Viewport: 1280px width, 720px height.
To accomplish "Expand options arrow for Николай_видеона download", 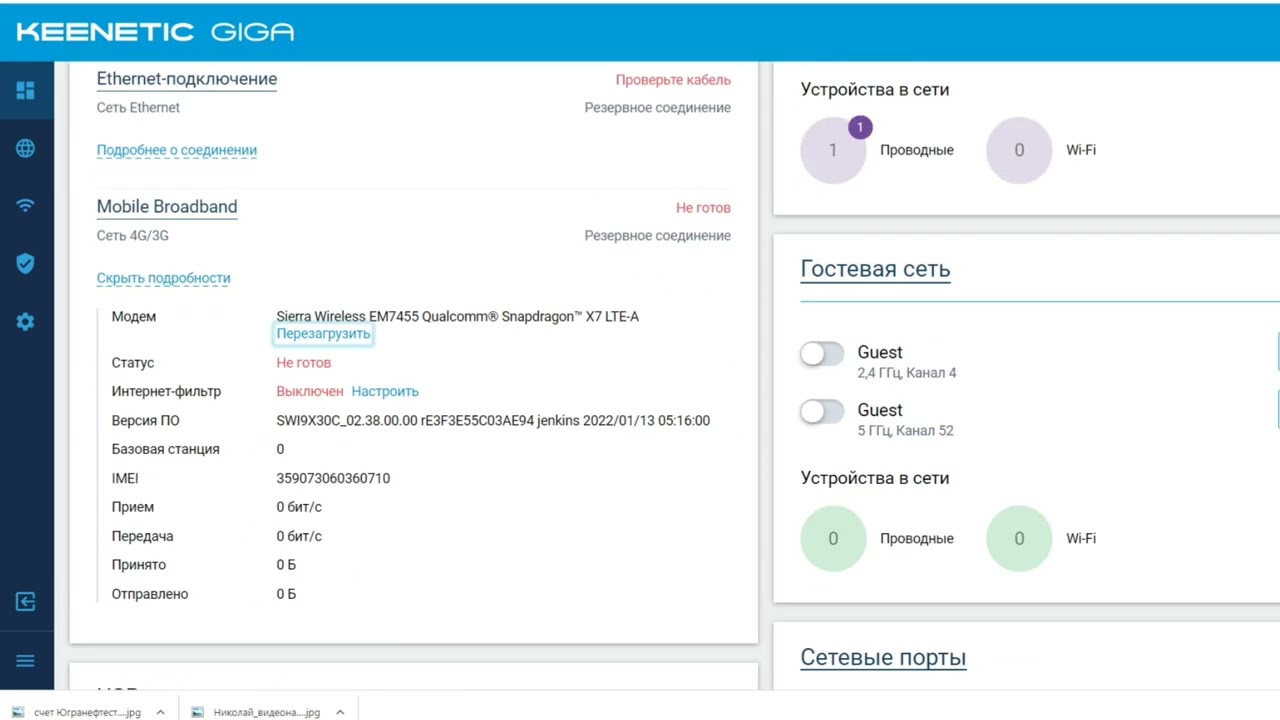I will click(x=340, y=712).
